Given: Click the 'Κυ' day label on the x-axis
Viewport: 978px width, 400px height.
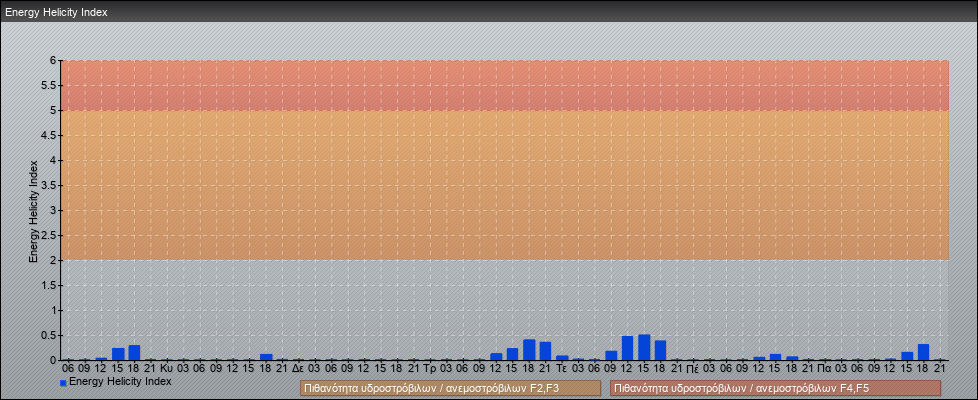Looking at the screenshot, I should [x=167, y=369].
